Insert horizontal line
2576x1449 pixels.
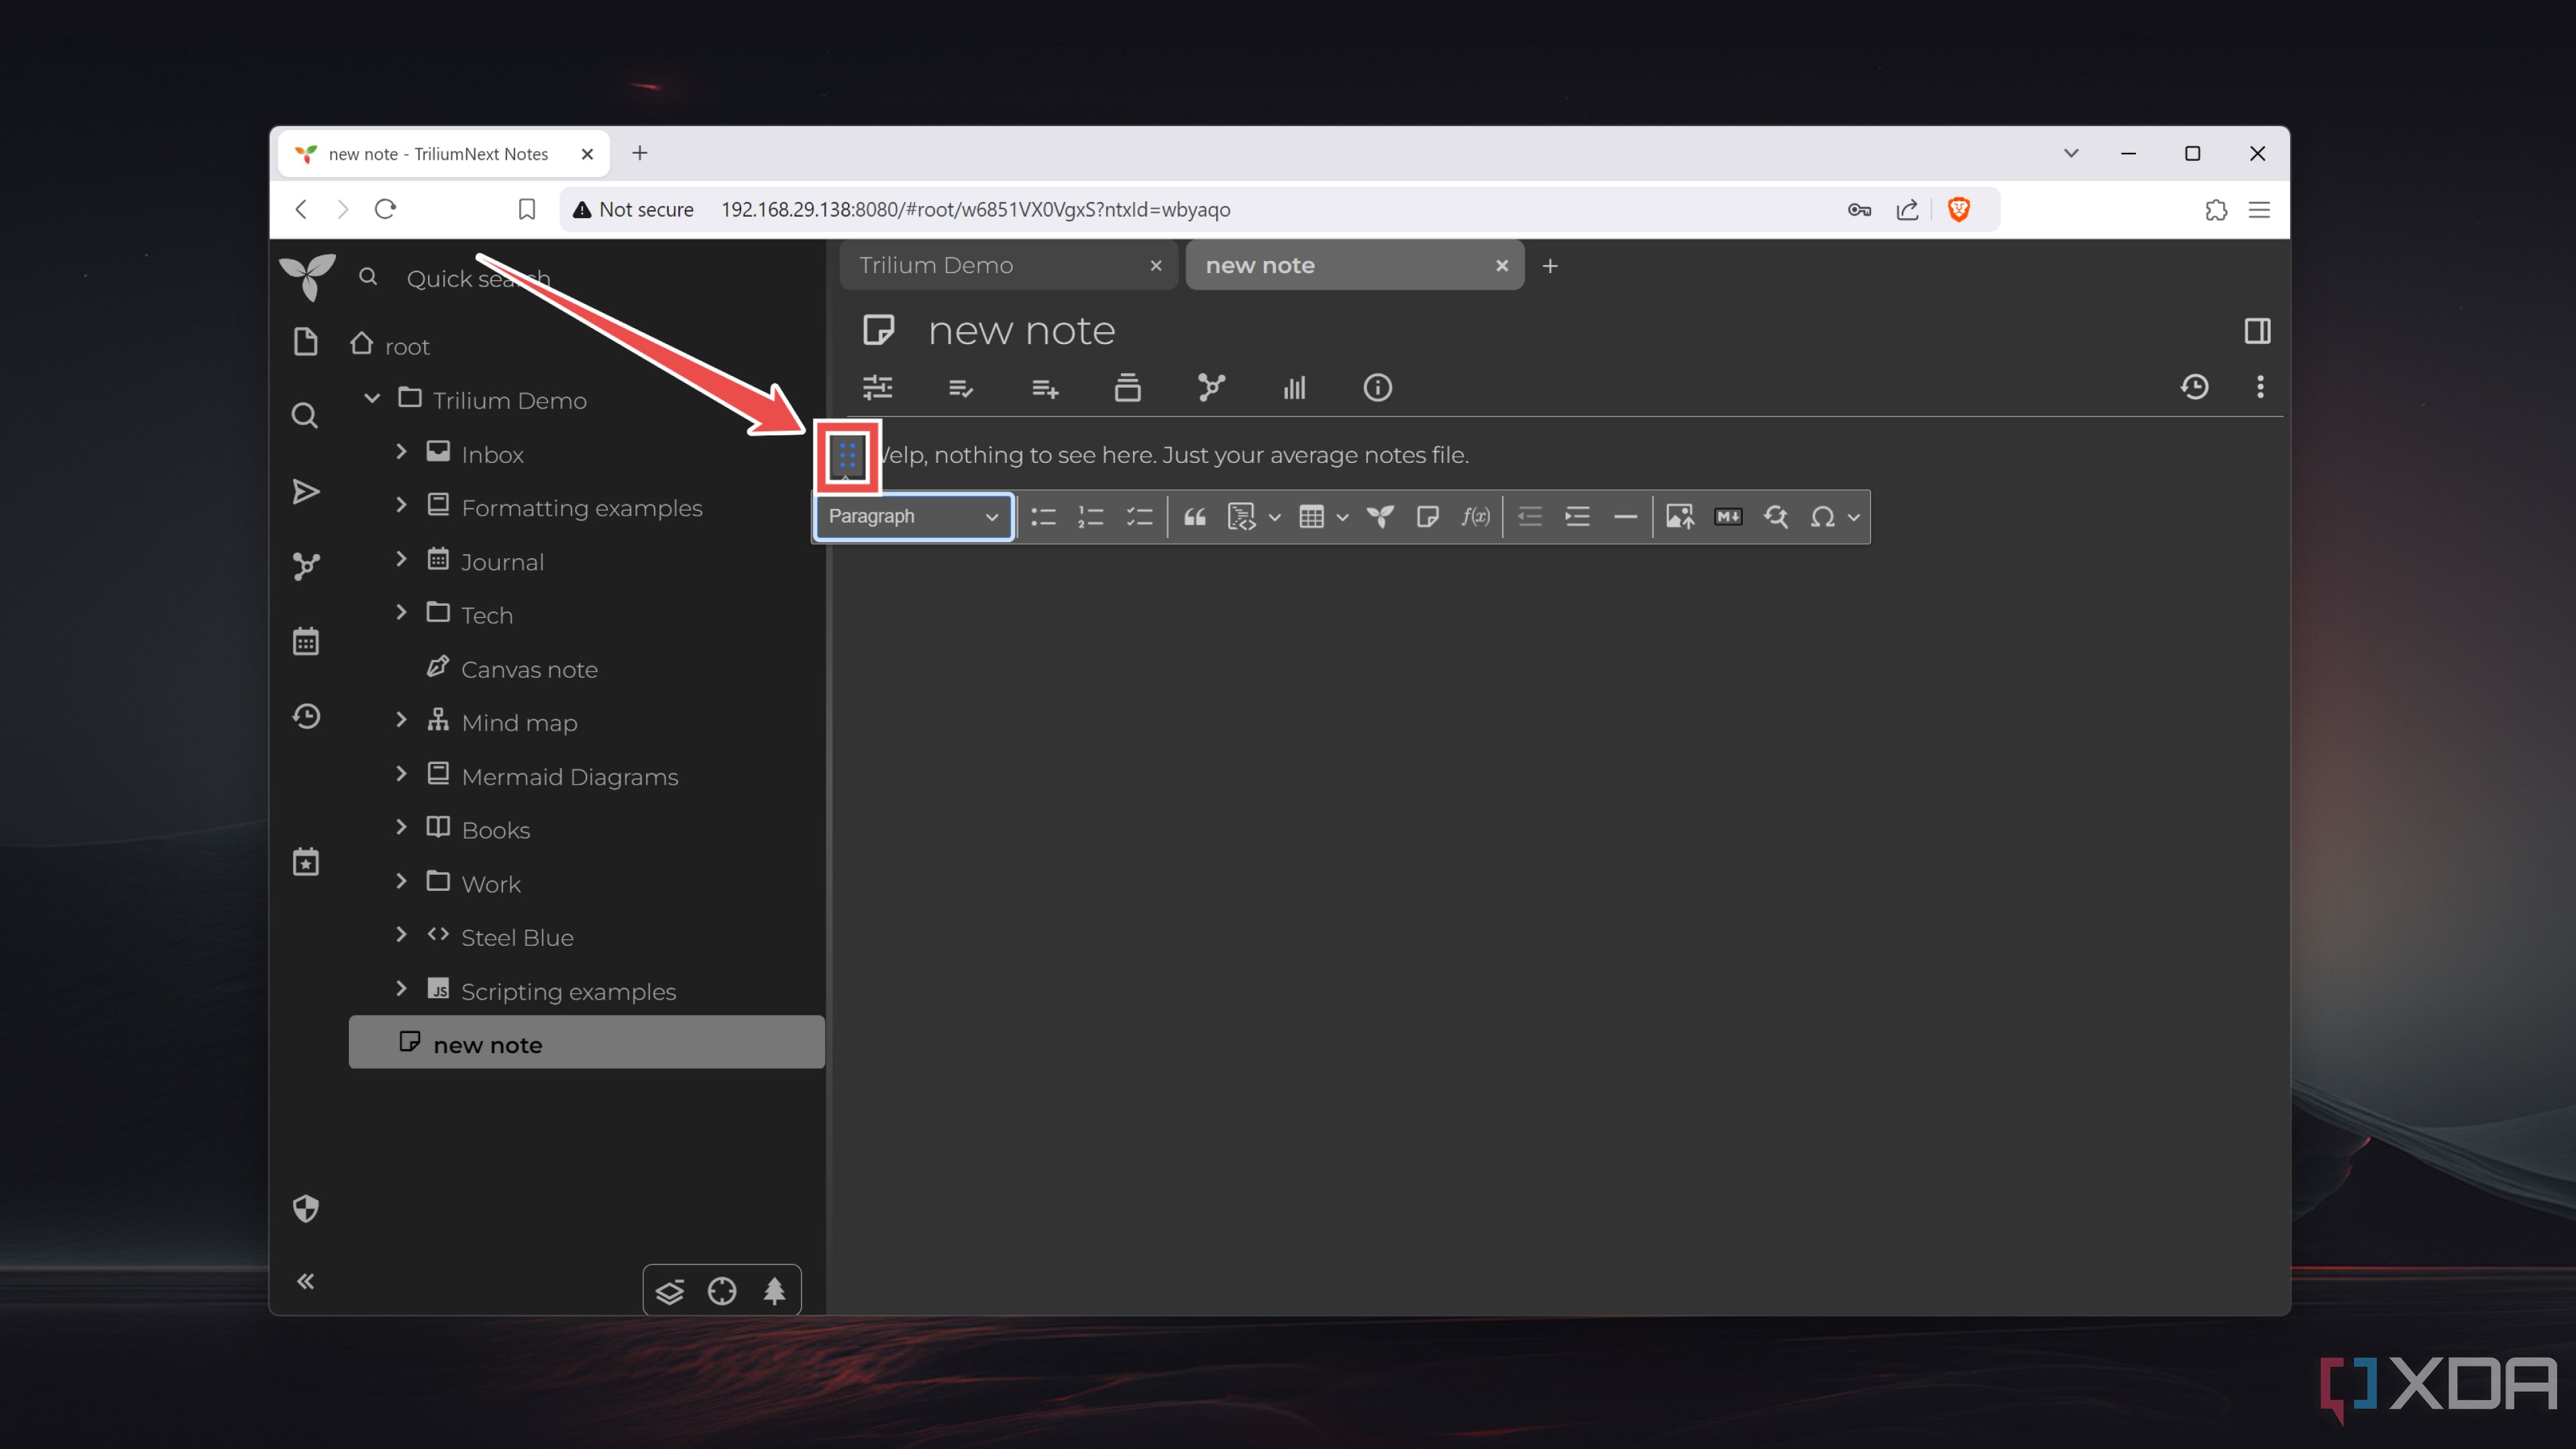coord(1626,517)
